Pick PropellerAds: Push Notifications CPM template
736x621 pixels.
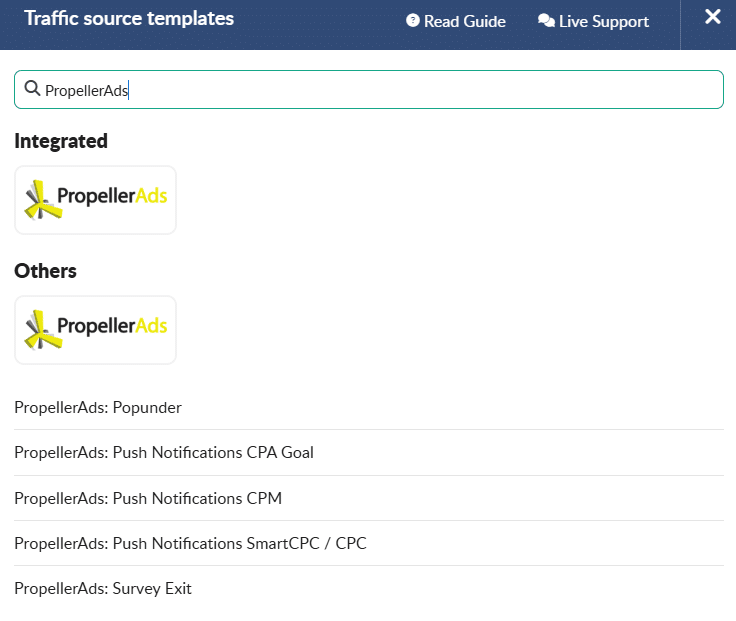pos(154,498)
